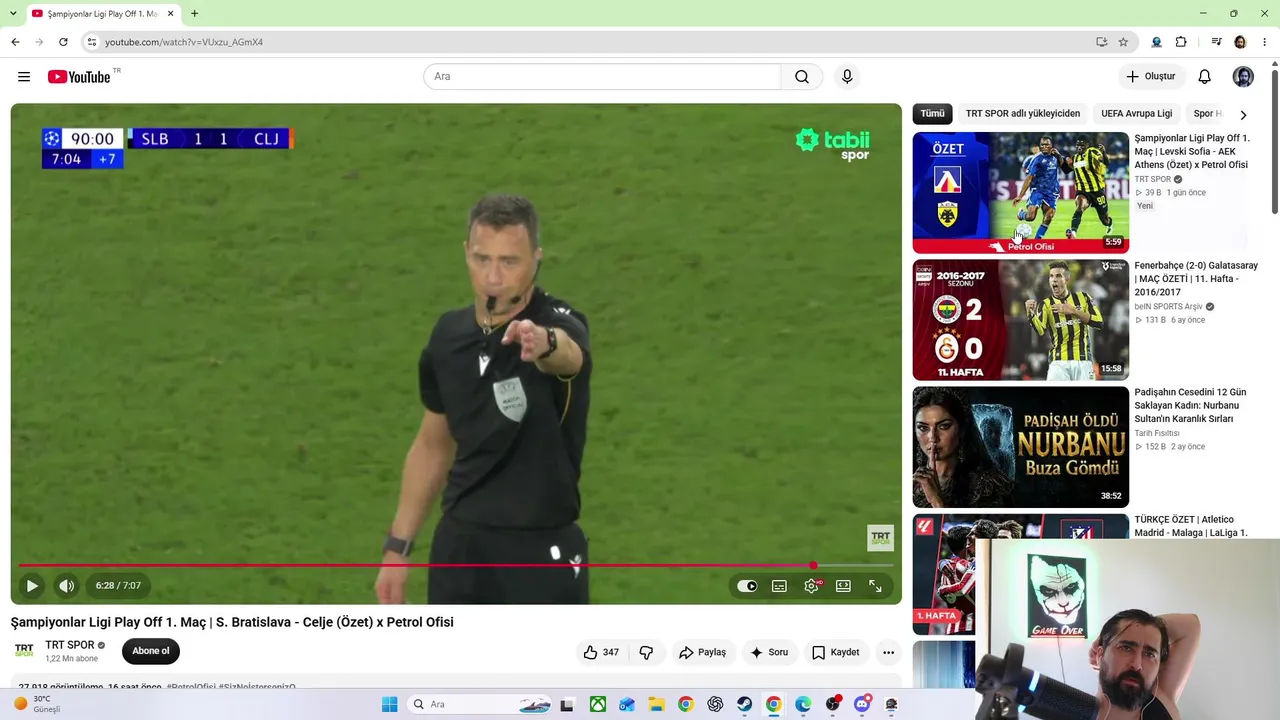Viewport: 1280px width, 720px height.
Task: Open YouTube notifications bell
Action: pos(1205,77)
